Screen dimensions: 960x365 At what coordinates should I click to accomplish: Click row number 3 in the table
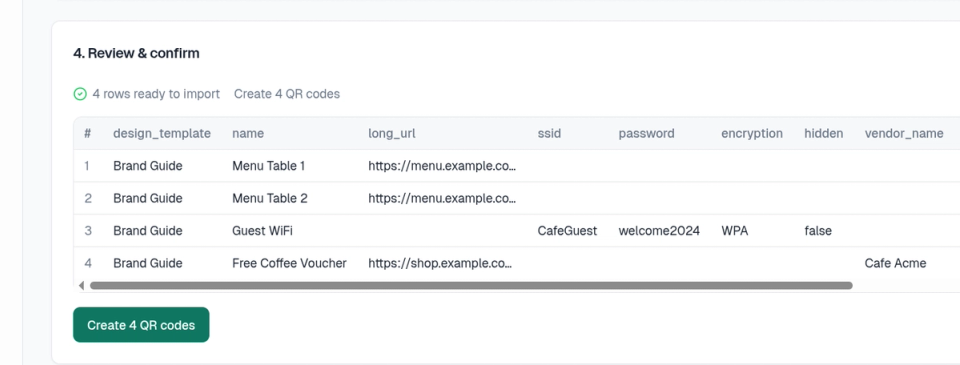(x=88, y=231)
